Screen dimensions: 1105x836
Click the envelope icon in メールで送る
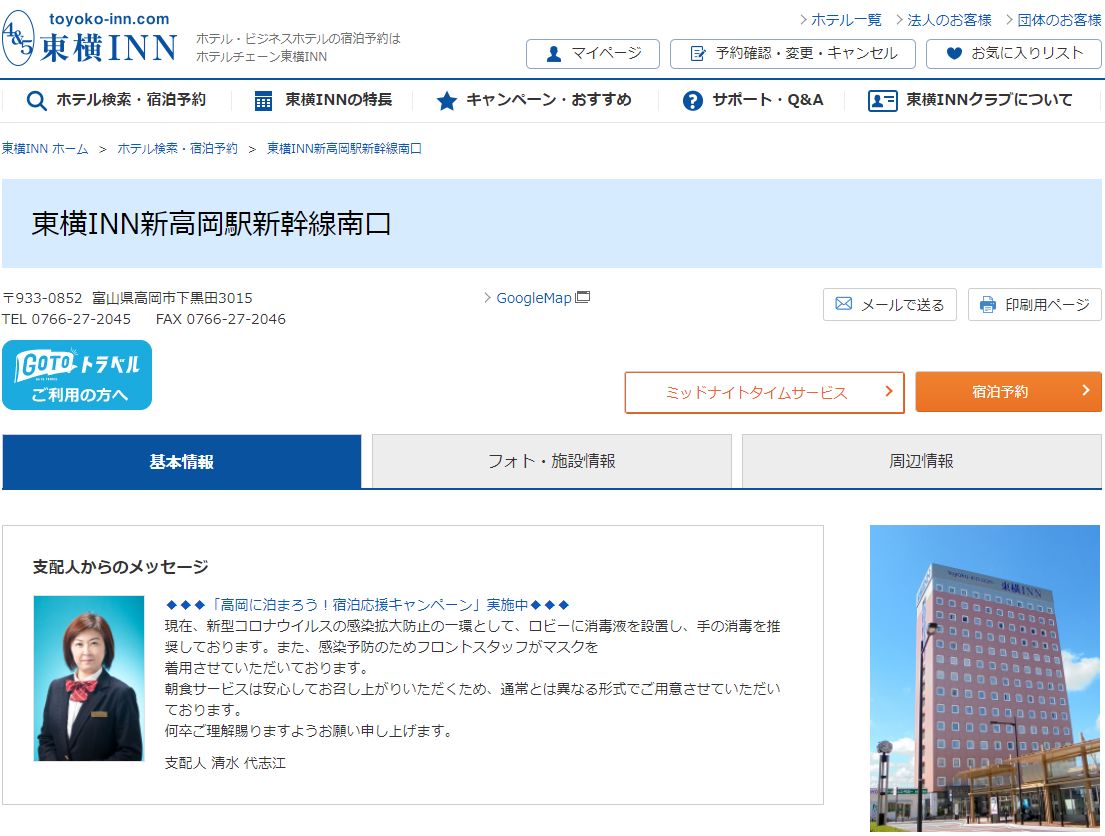pos(844,304)
